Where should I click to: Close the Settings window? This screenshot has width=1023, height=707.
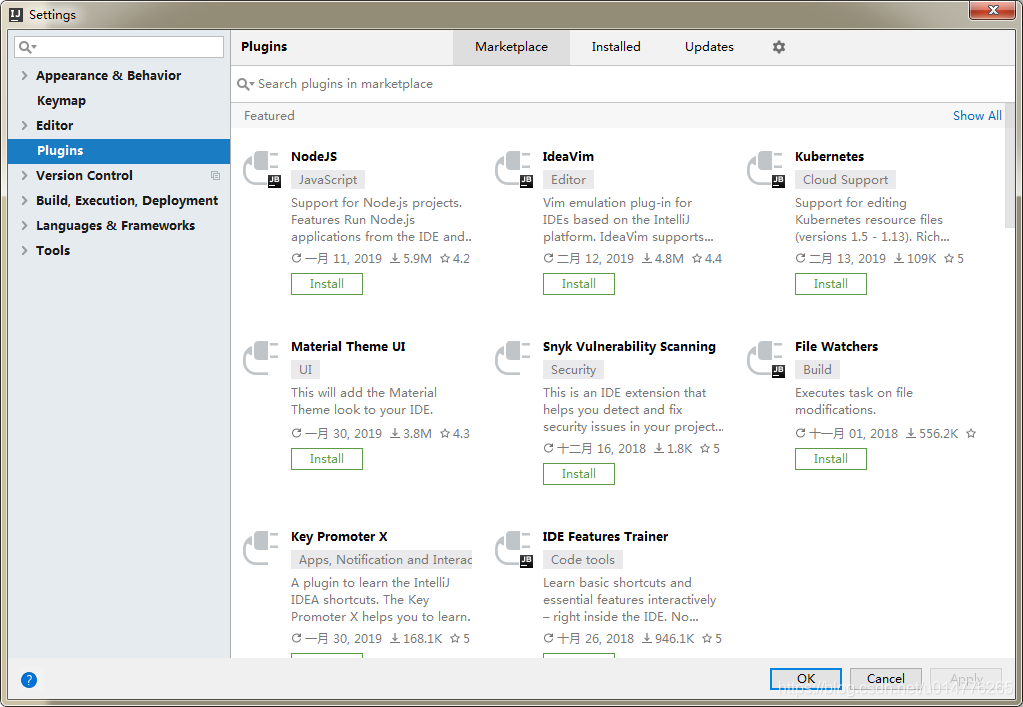(992, 10)
